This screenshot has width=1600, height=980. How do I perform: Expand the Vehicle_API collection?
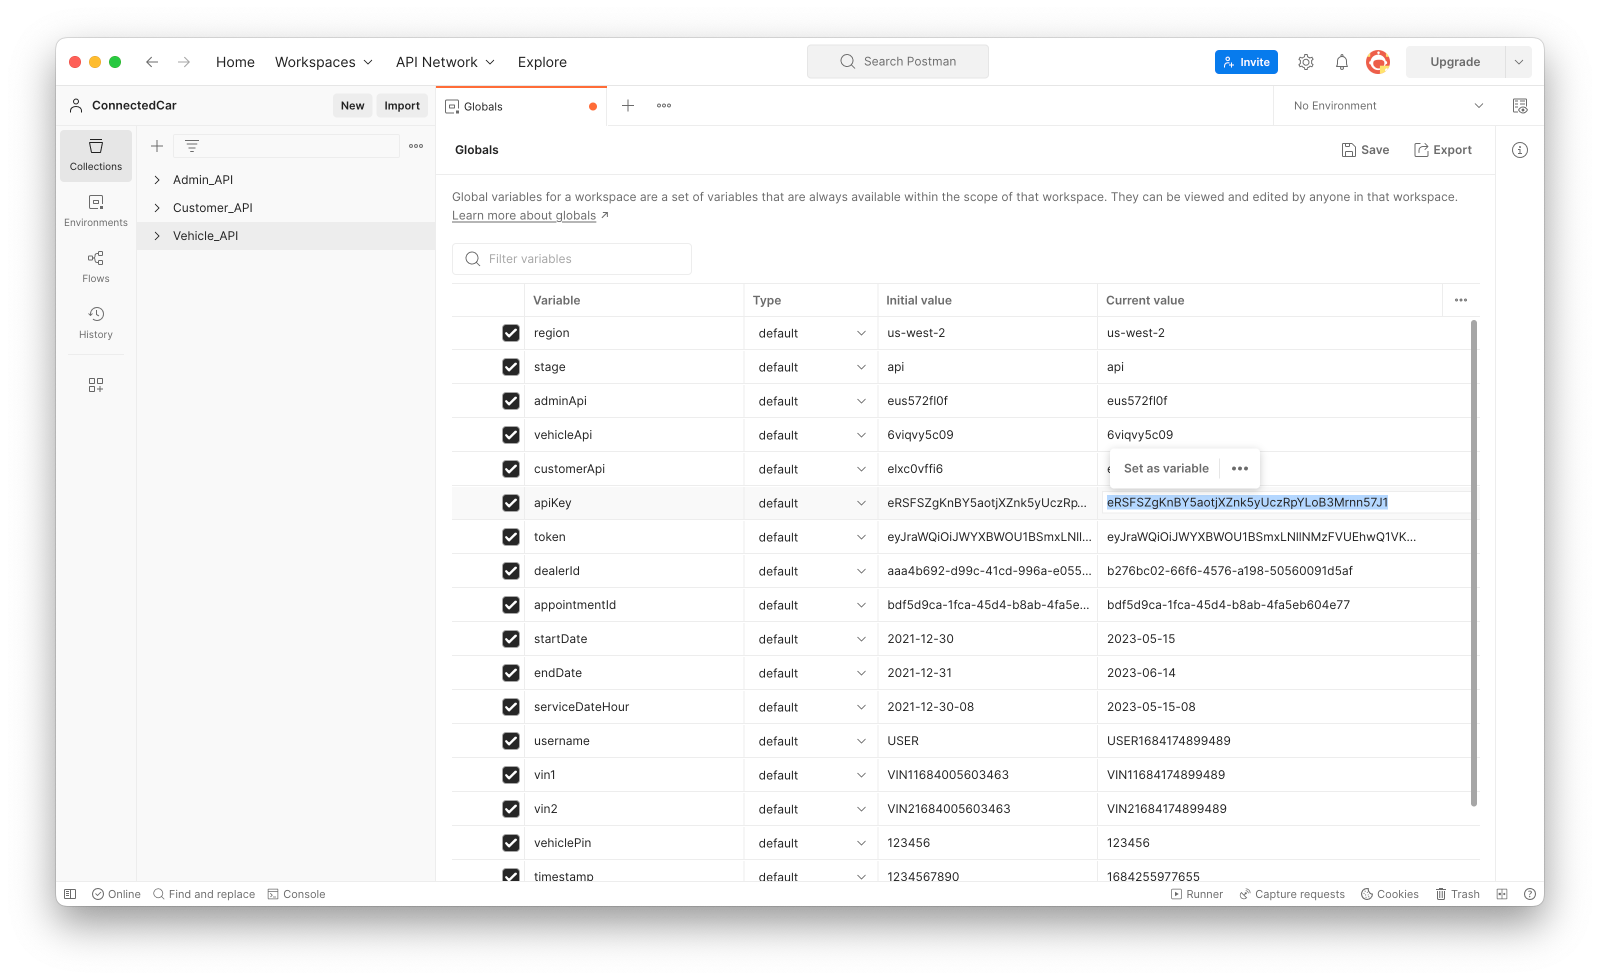click(157, 236)
